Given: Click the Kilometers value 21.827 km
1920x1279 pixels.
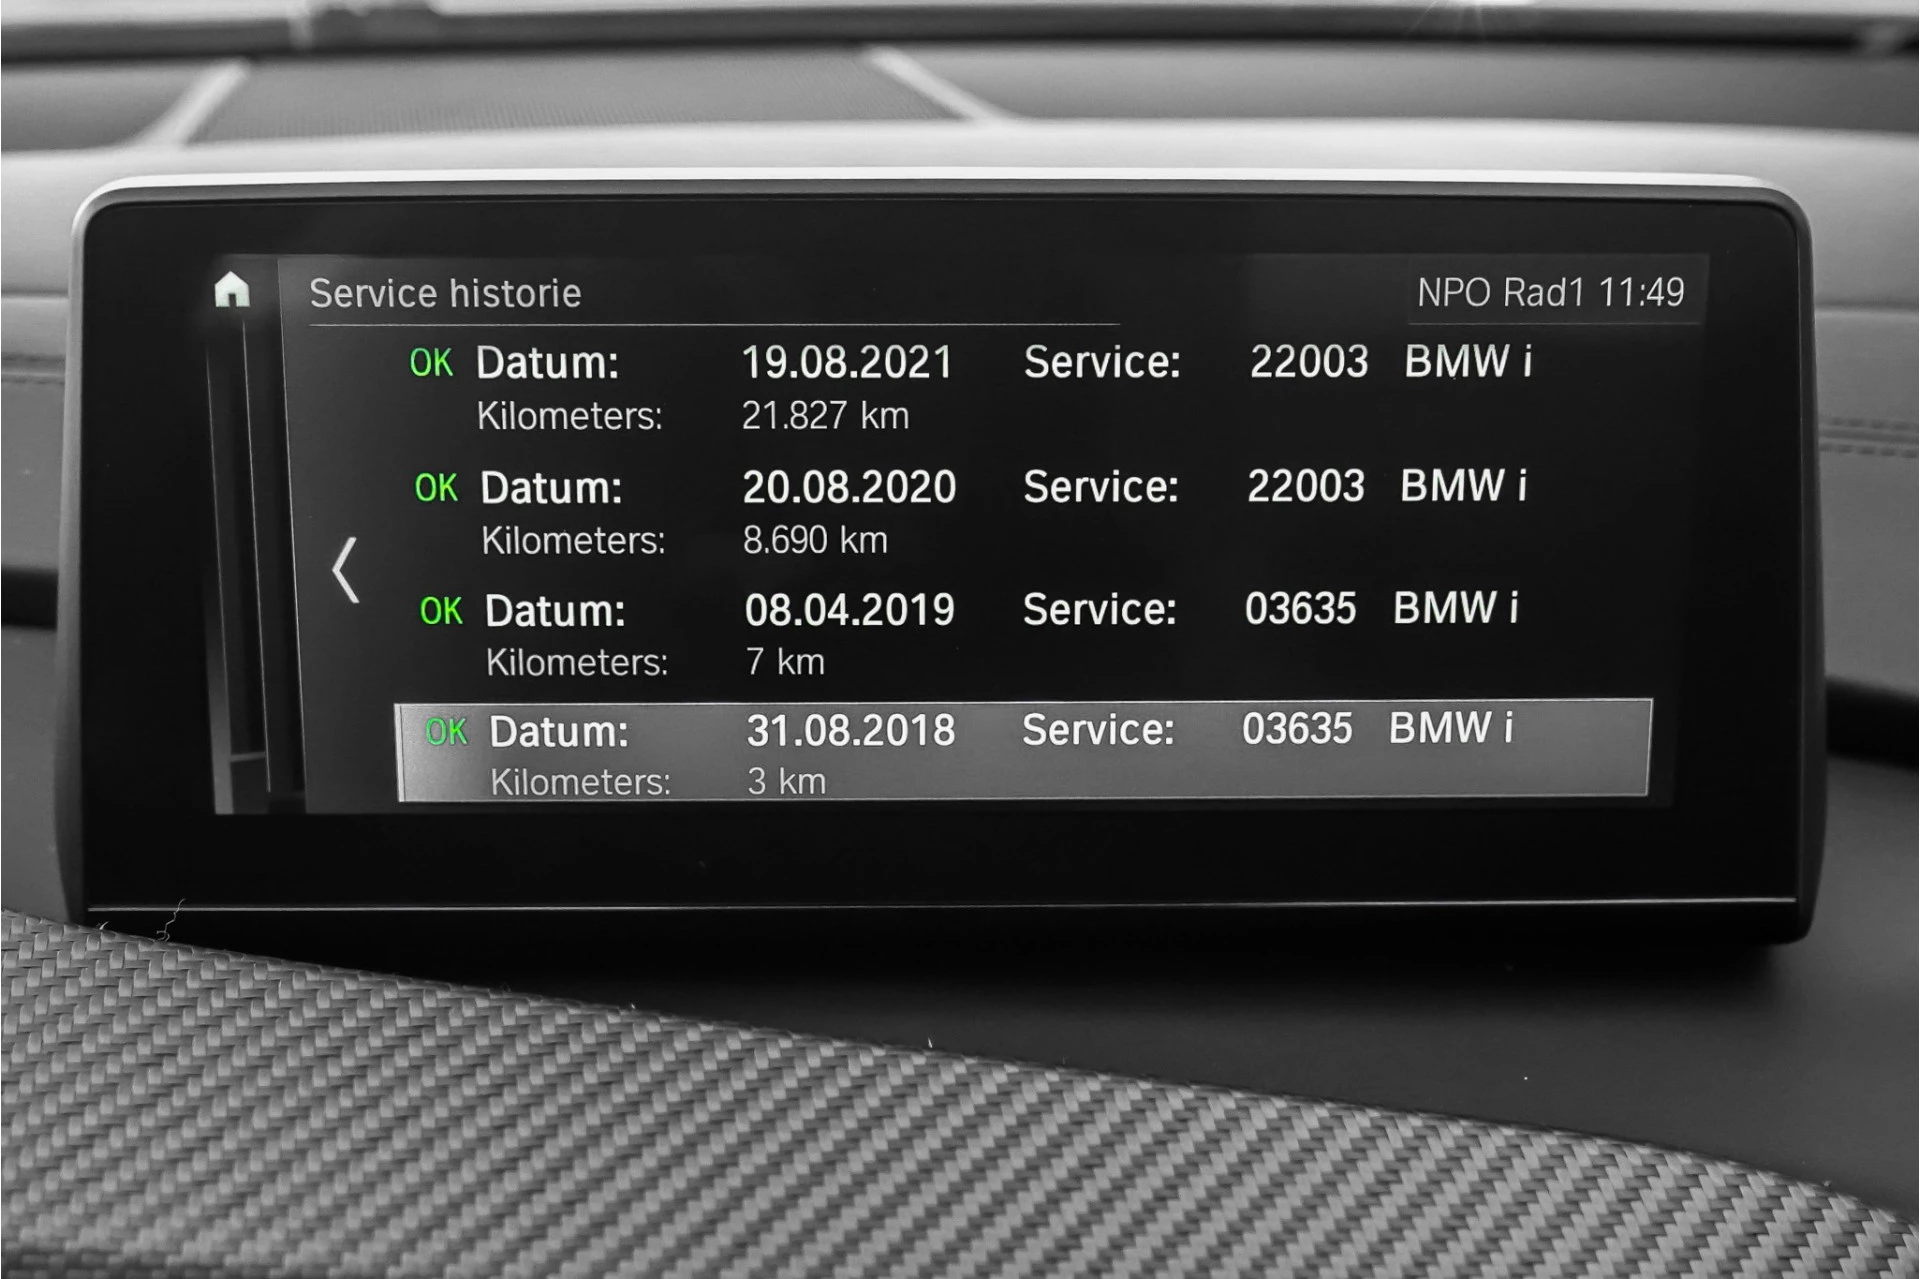Looking at the screenshot, I should pyautogui.click(x=826, y=416).
